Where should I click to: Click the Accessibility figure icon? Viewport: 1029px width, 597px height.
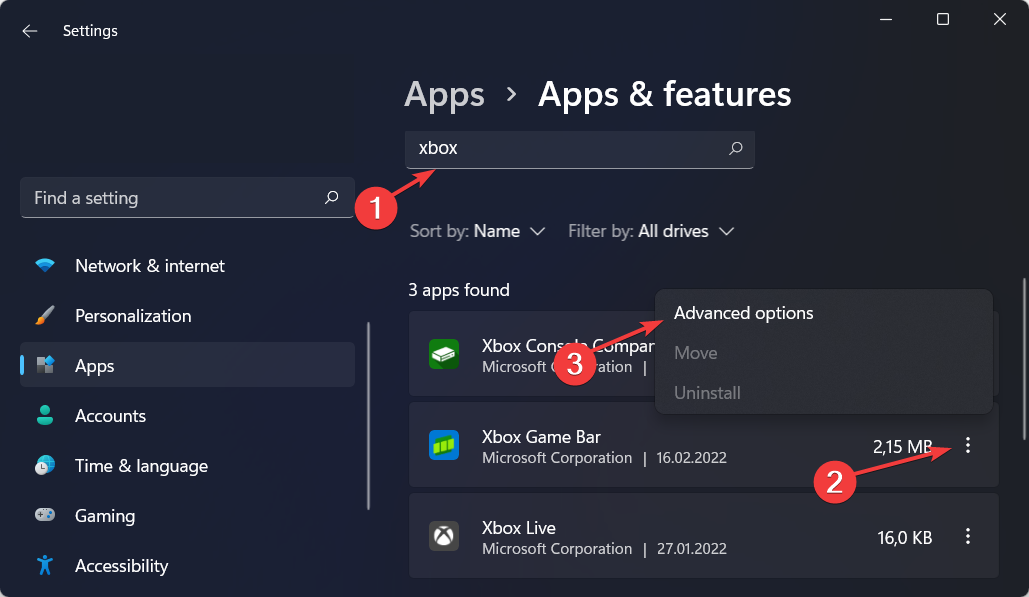(45, 565)
